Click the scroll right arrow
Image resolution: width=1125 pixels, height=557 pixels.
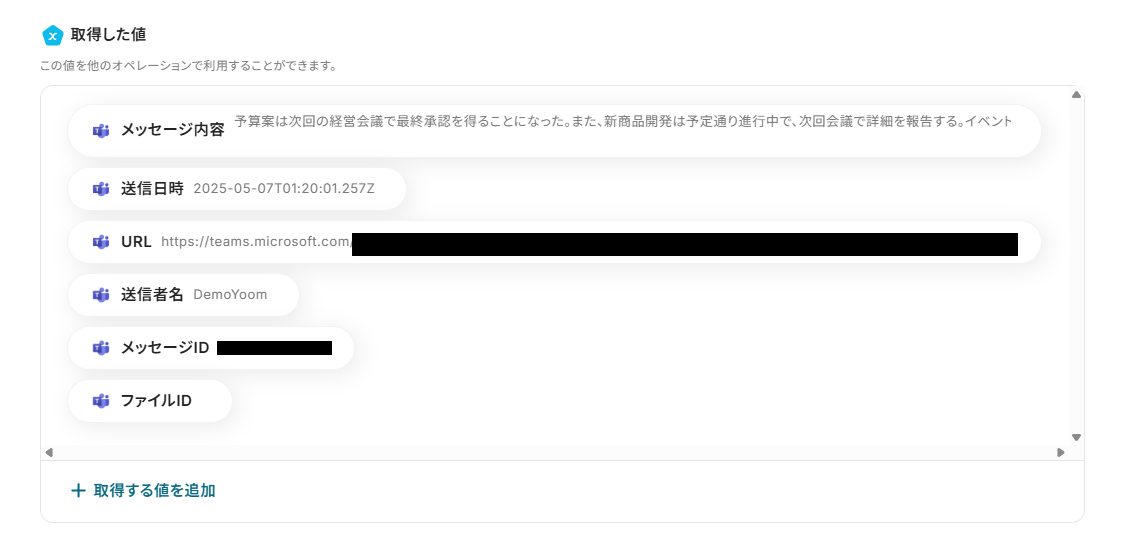tap(1060, 452)
